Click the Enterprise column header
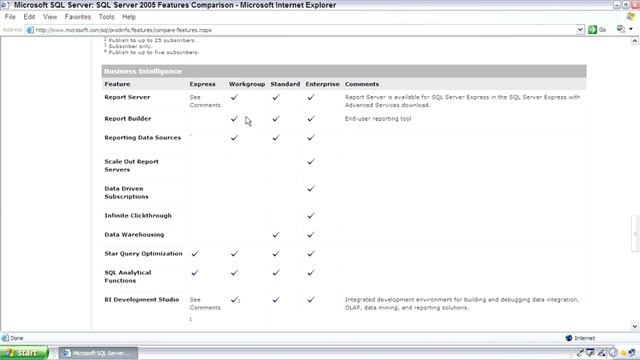This screenshot has height=360, width=640. [322, 84]
